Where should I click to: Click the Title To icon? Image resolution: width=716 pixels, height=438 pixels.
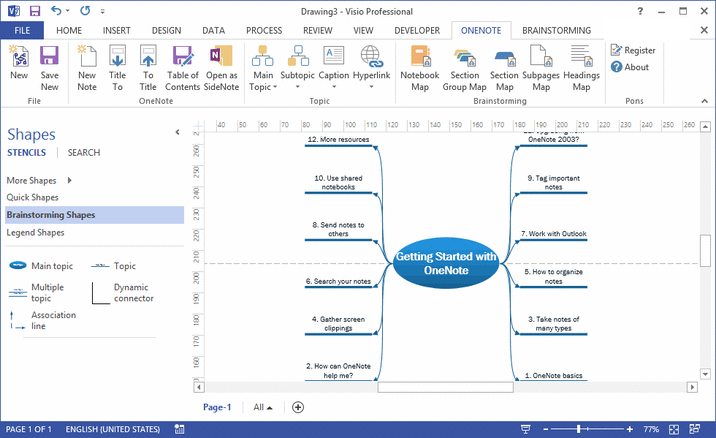(117, 68)
